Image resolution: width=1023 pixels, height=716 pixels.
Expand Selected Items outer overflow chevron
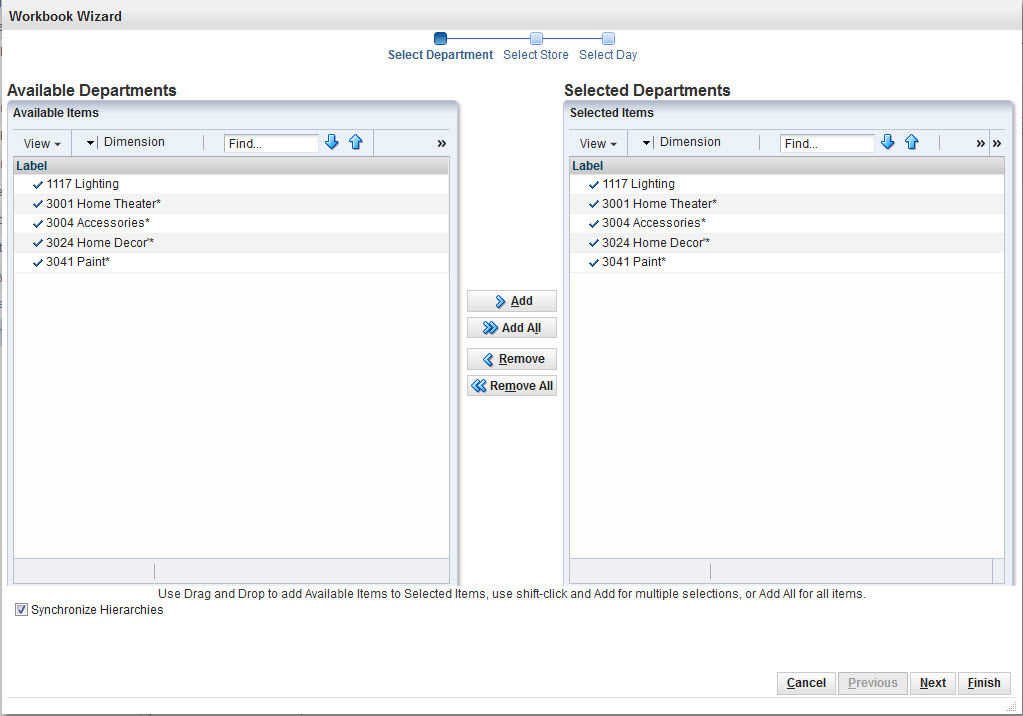click(x=996, y=143)
